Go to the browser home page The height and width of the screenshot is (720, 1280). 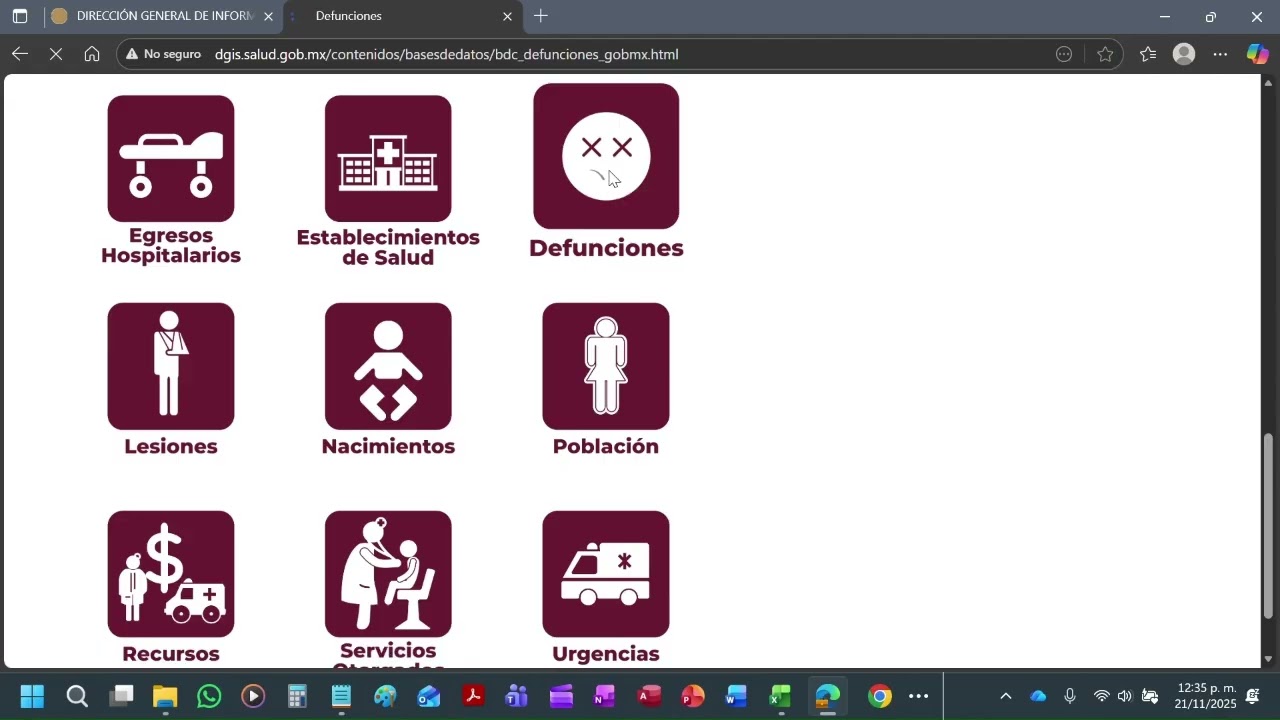(x=92, y=54)
